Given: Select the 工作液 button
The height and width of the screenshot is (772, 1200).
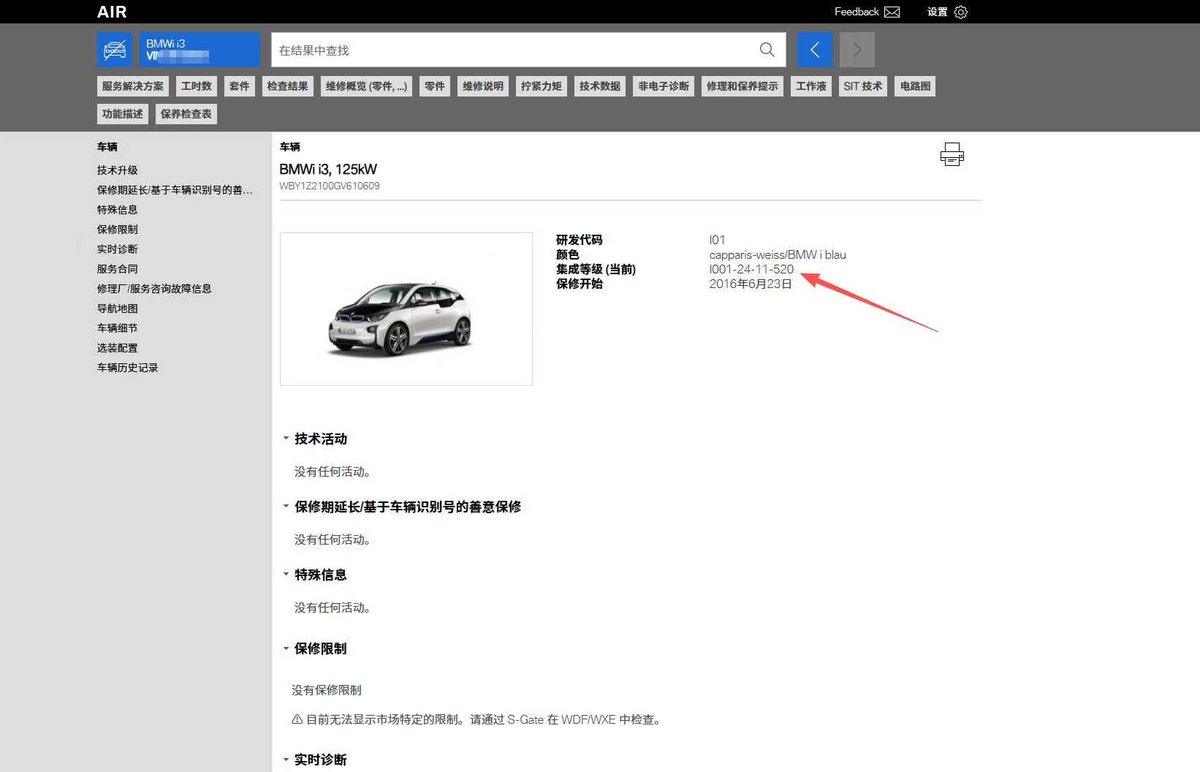Looking at the screenshot, I should pos(811,86).
